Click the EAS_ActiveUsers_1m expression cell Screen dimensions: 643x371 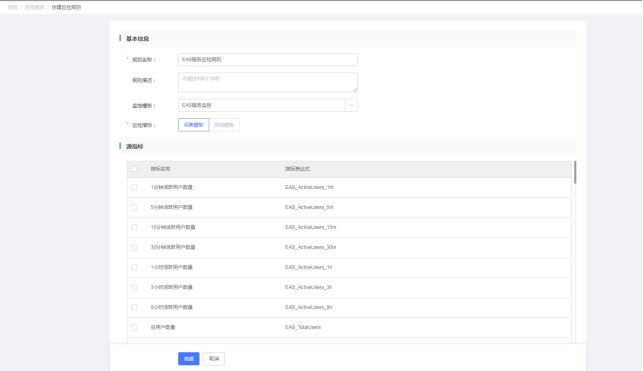(310, 187)
